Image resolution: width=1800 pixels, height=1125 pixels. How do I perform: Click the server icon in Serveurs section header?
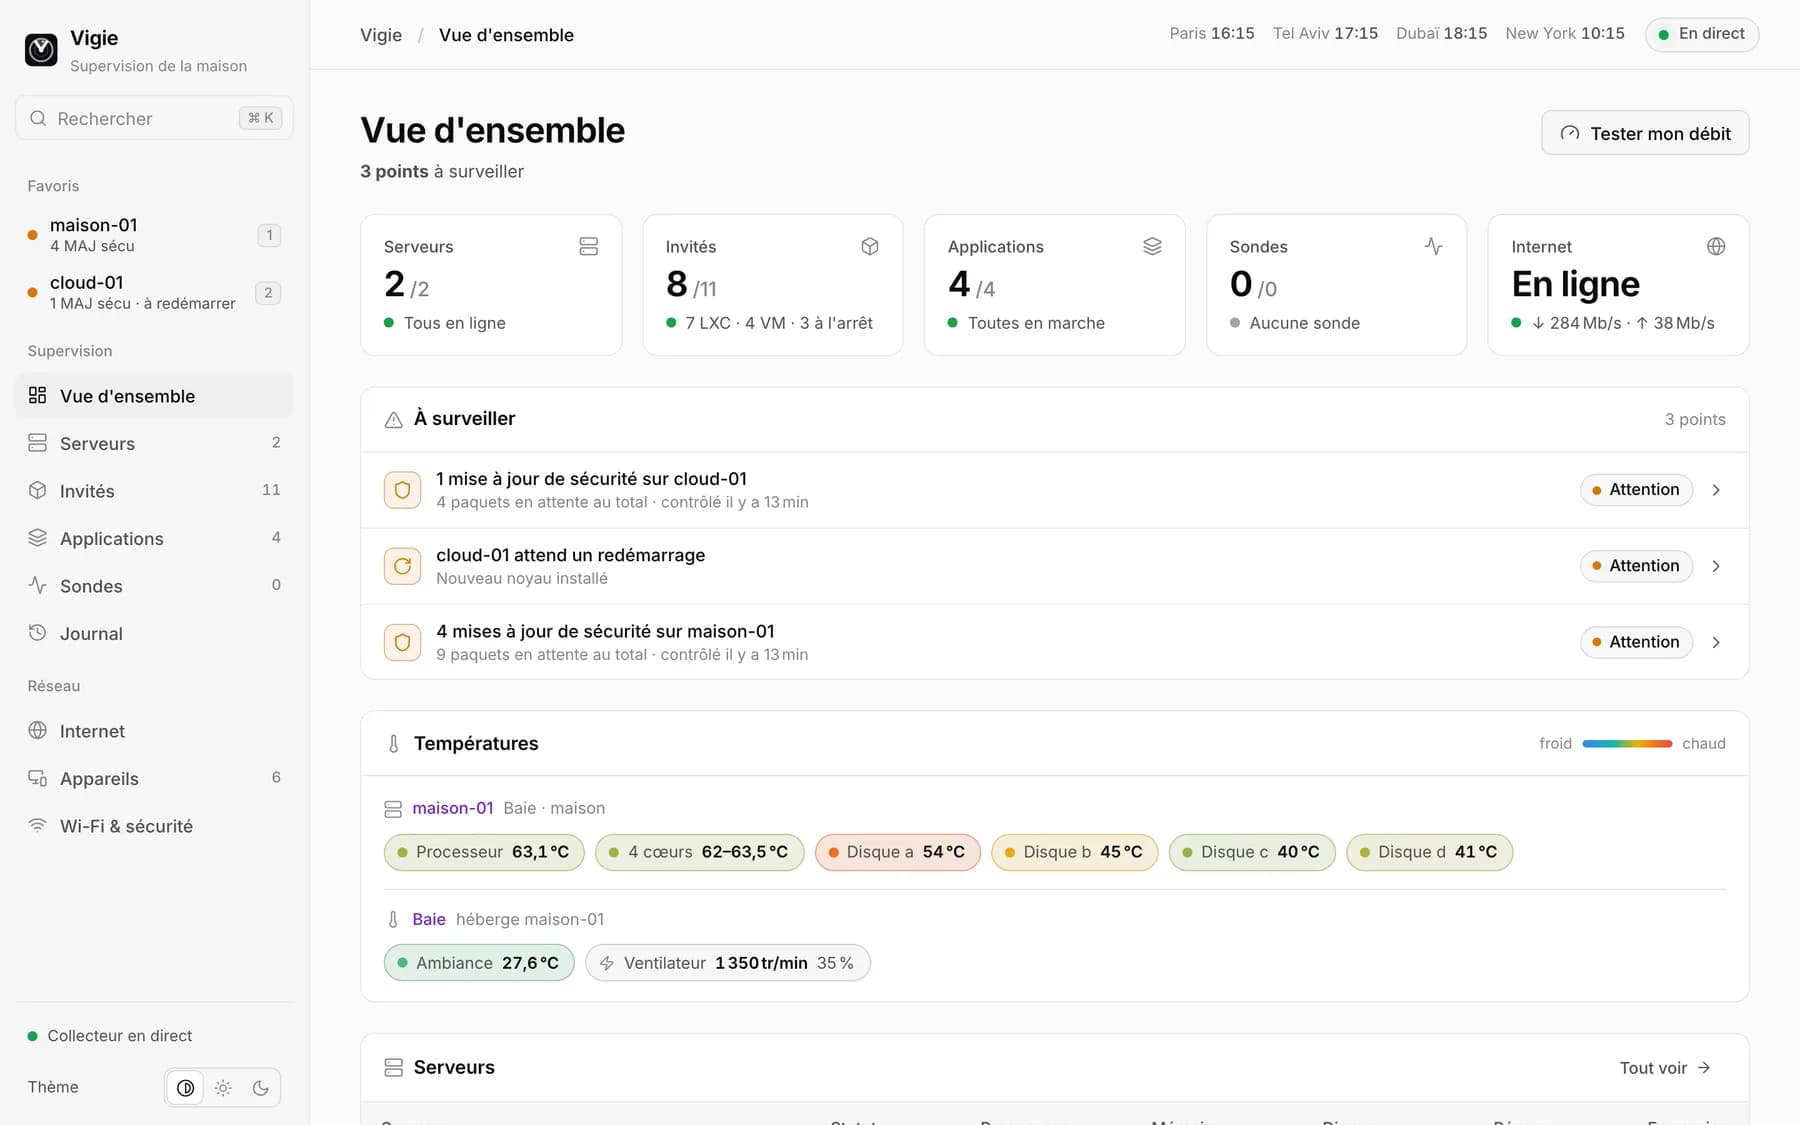point(394,1068)
